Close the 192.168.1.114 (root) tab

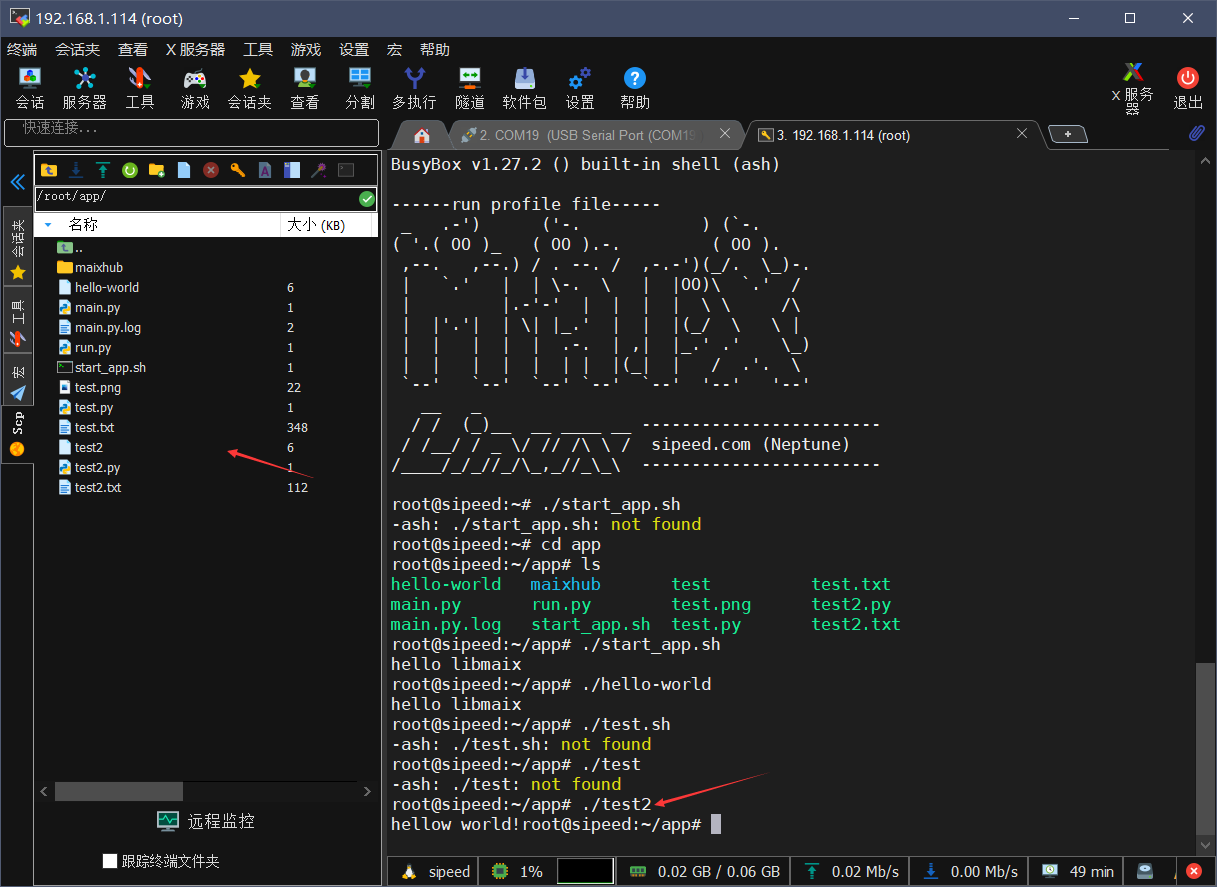coord(1022,133)
